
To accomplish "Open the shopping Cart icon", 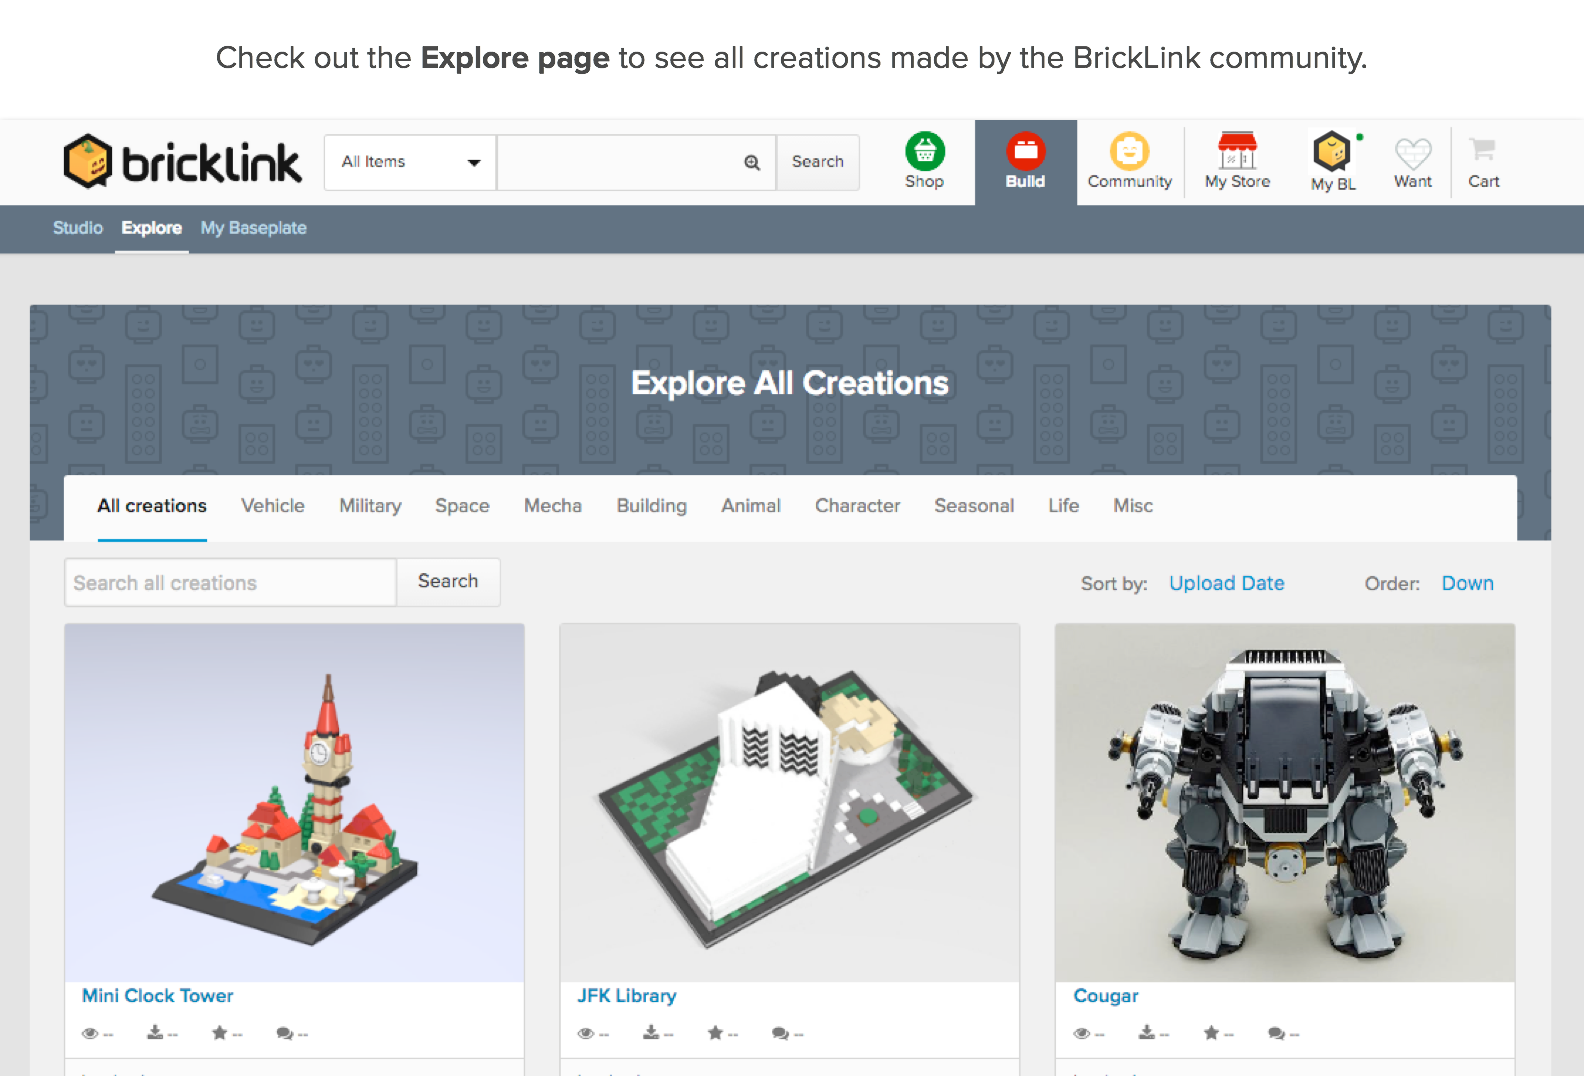I will 1482,150.
